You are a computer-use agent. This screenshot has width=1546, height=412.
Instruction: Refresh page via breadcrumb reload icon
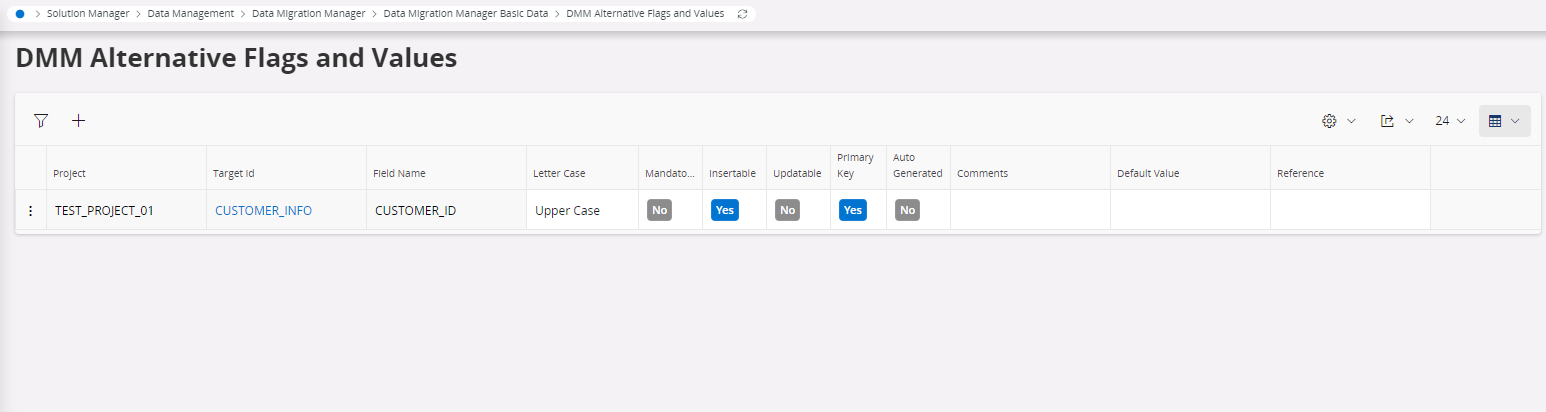point(742,14)
